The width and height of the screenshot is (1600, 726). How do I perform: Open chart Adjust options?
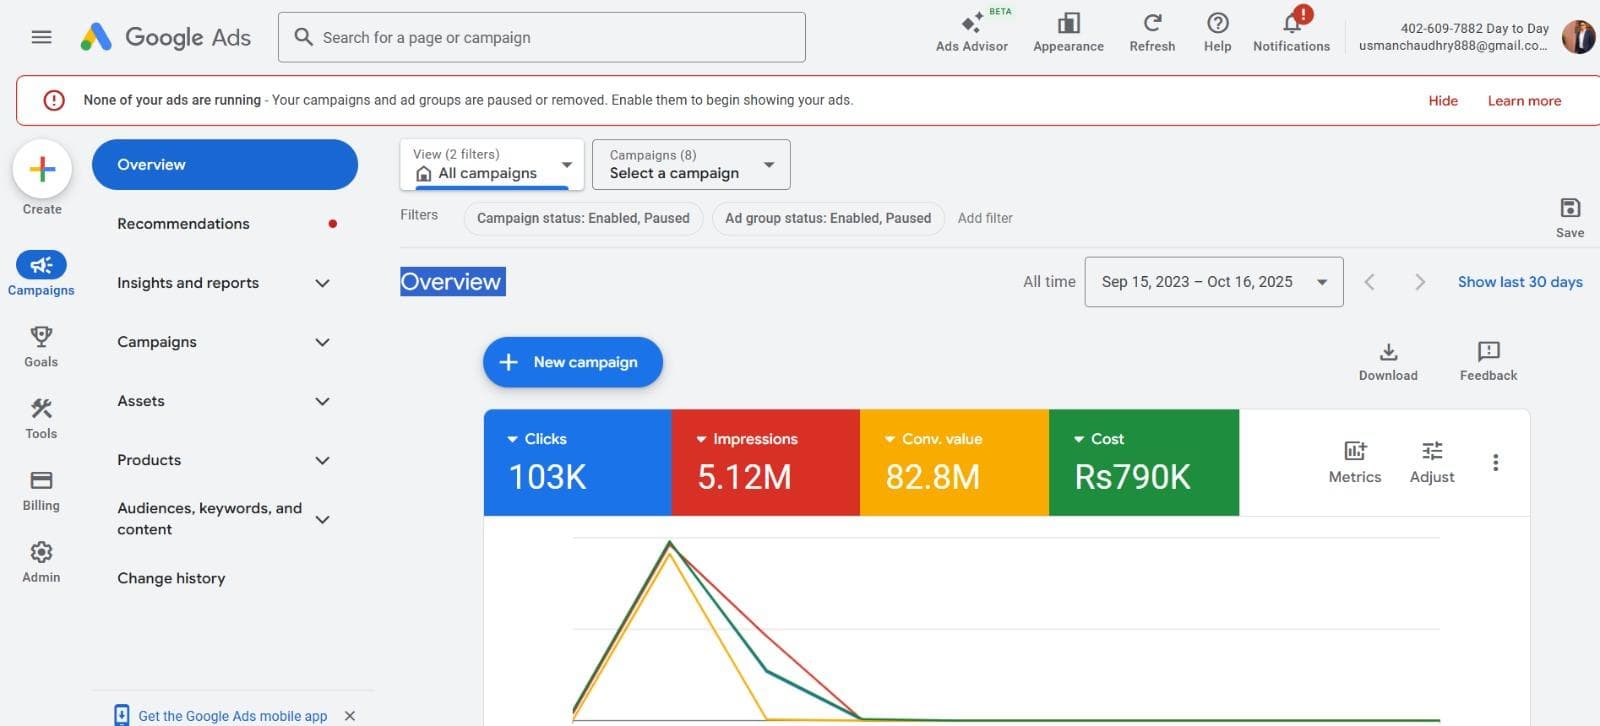tap(1432, 462)
